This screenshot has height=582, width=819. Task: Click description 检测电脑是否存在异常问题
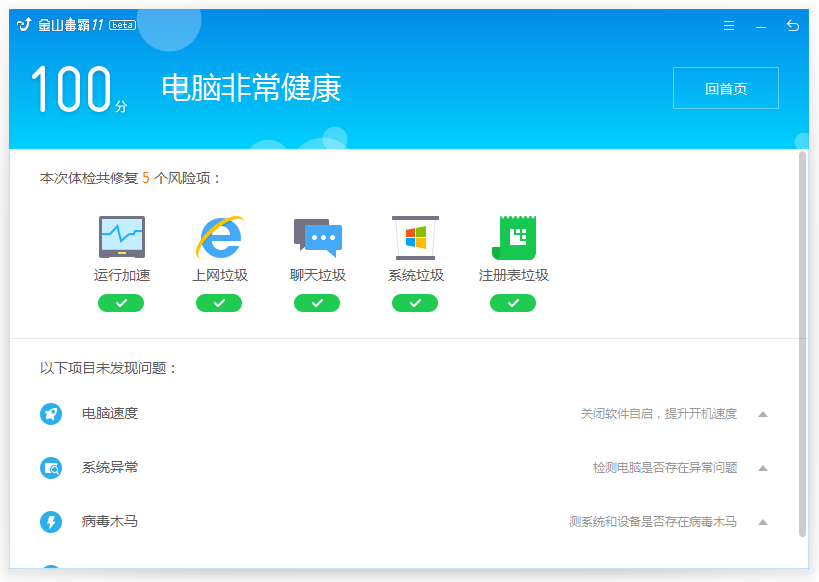point(665,468)
